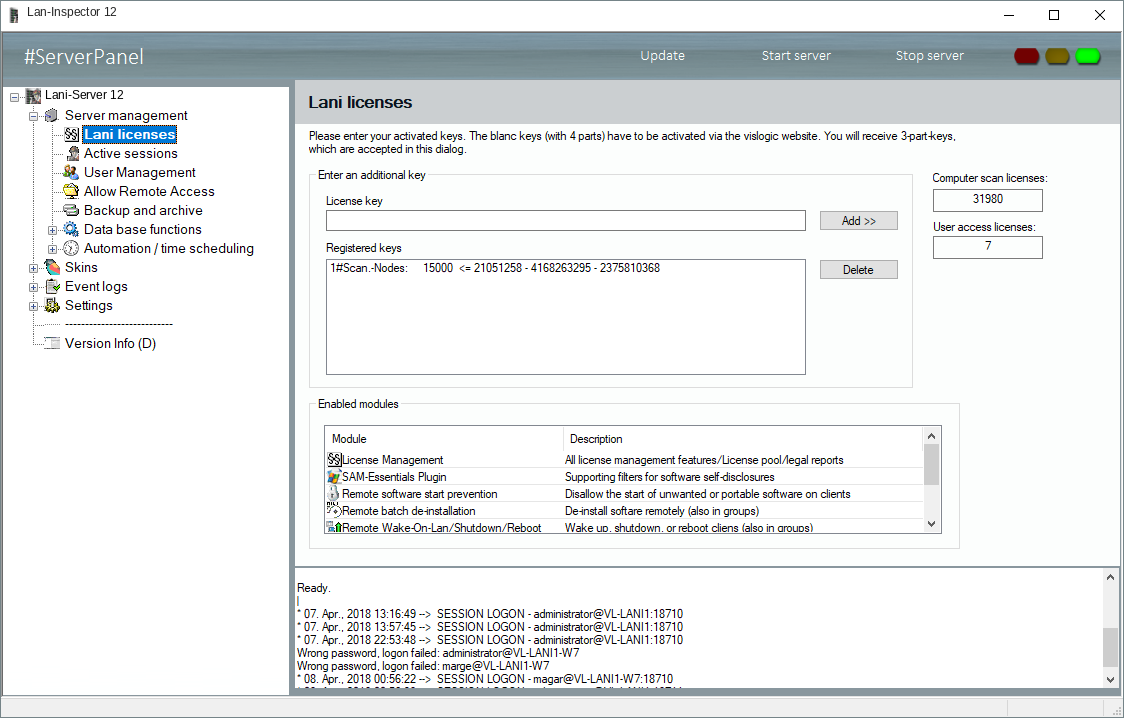Viewport: 1124px width, 718px height.
Task: Click the red status indicator light
Action: pos(1027,56)
